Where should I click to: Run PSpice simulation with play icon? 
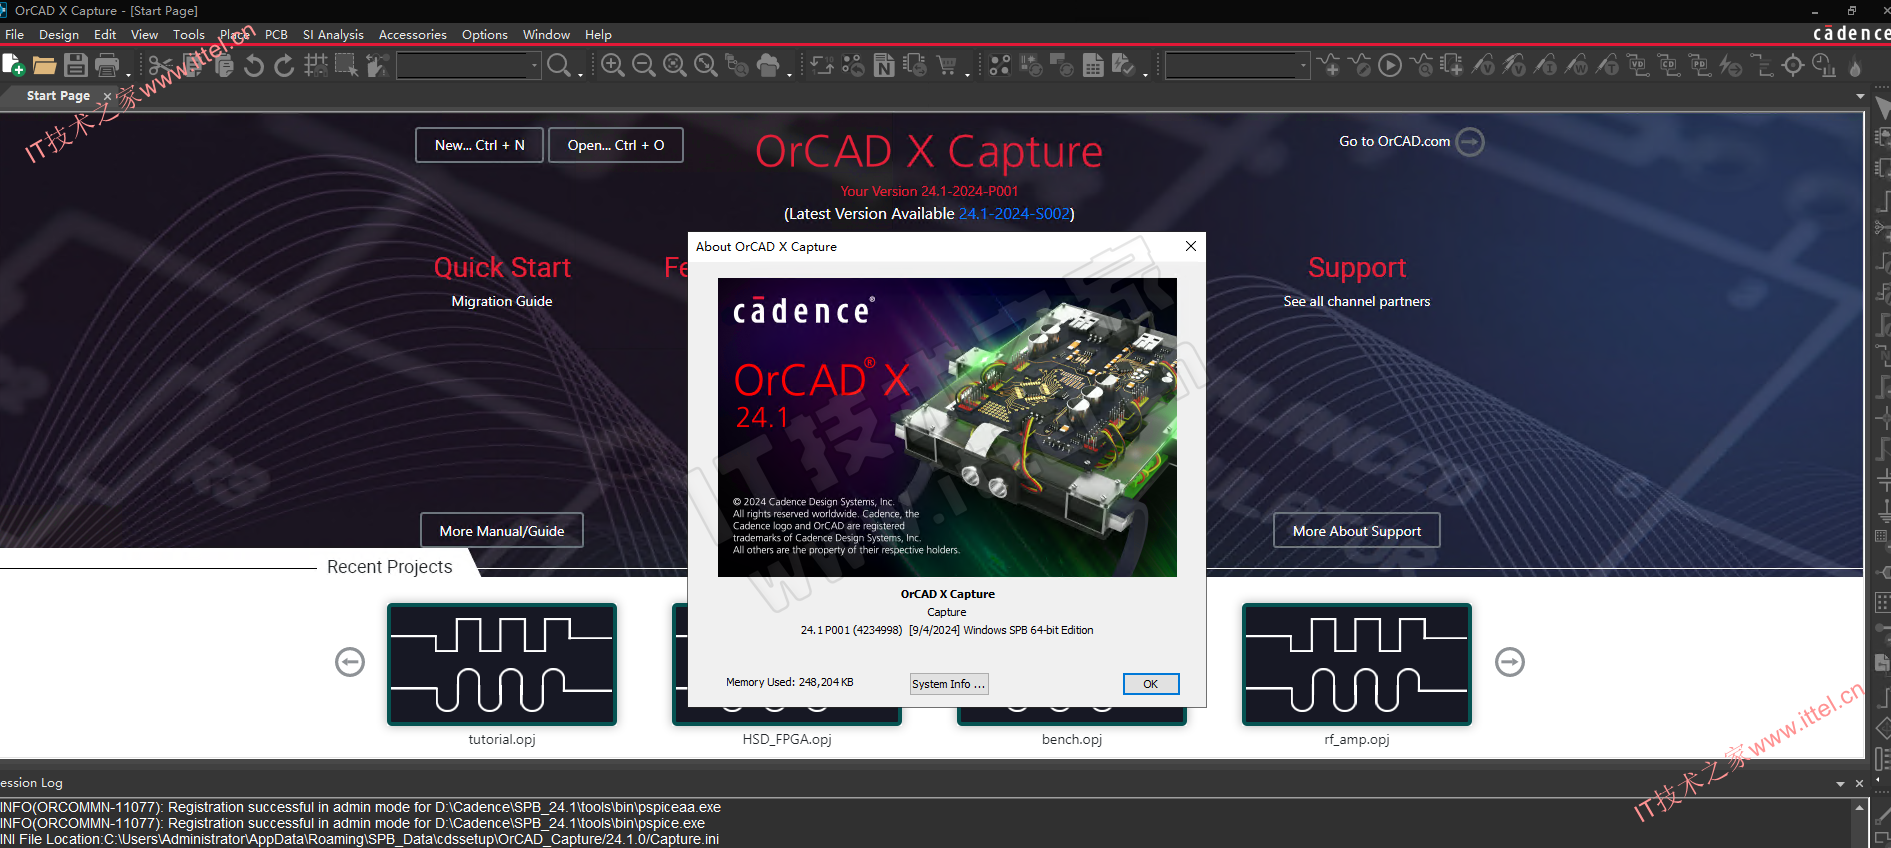pyautogui.click(x=1390, y=65)
